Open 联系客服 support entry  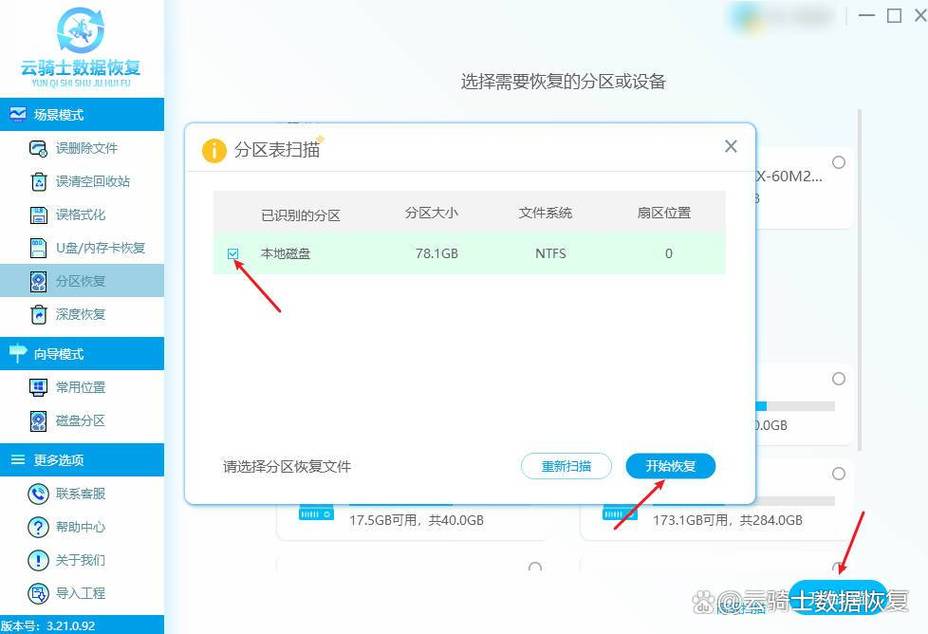82,494
